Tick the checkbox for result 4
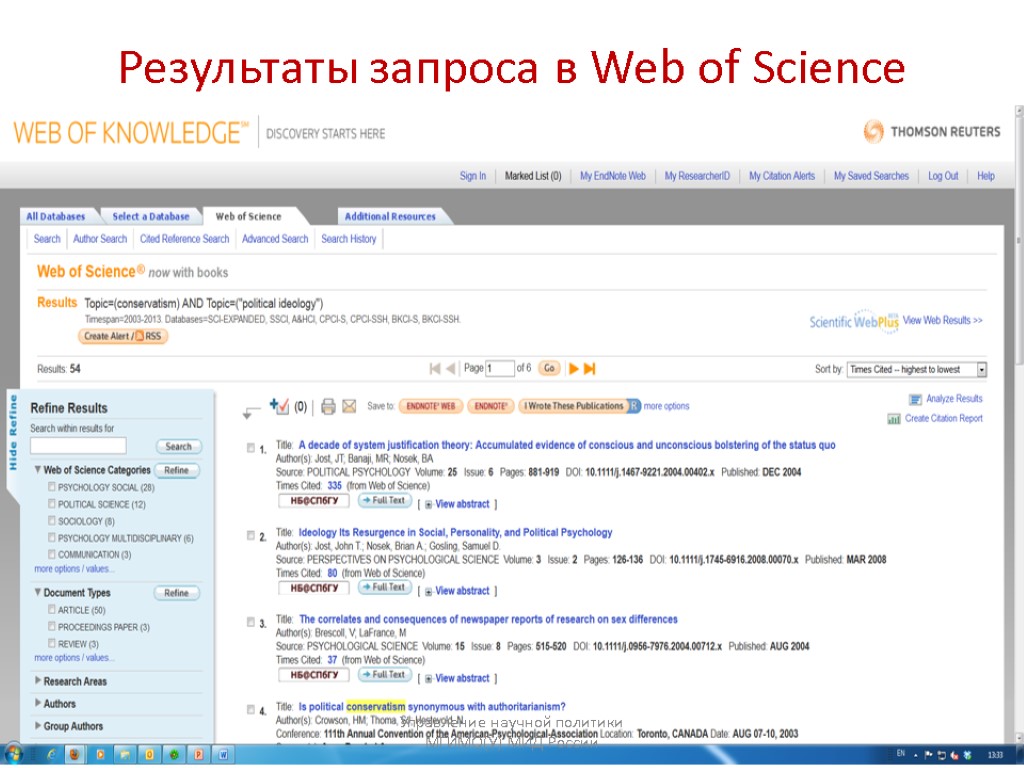The height and width of the screenshot is (768, 1024). coord(251,710)
